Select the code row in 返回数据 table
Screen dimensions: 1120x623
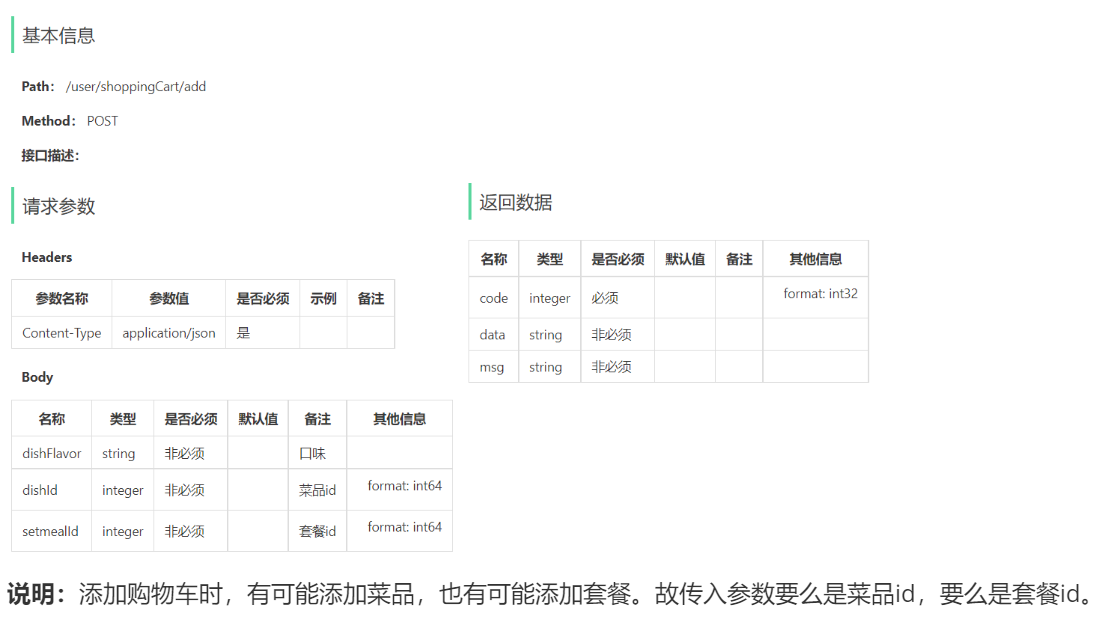pos(669,298)
